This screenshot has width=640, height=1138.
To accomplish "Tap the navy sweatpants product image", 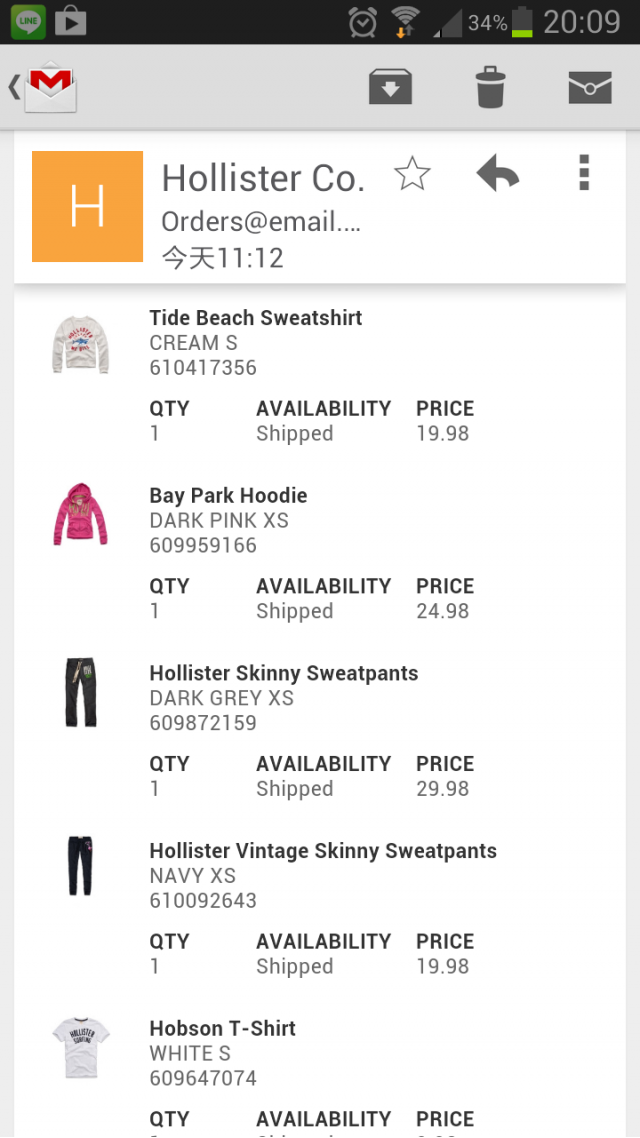I will 80,866.
